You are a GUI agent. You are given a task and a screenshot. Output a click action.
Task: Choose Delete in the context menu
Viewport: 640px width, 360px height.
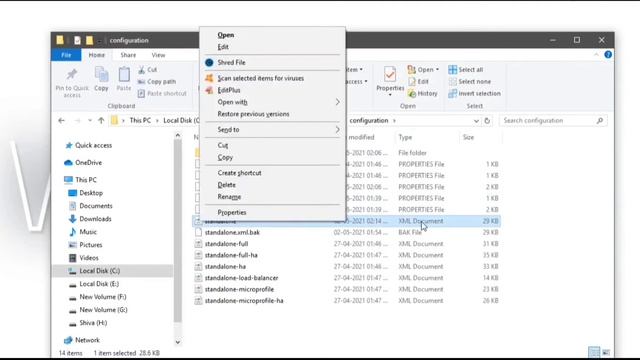227,185
